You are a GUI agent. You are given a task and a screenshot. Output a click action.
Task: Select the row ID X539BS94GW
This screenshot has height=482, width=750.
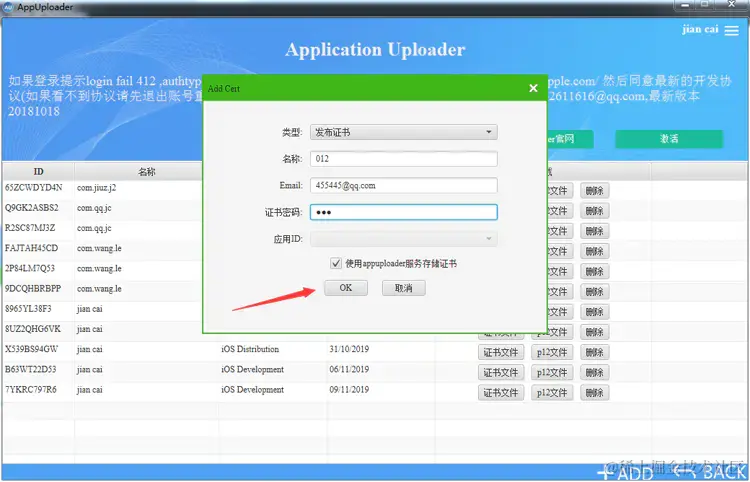click(32, 349)
